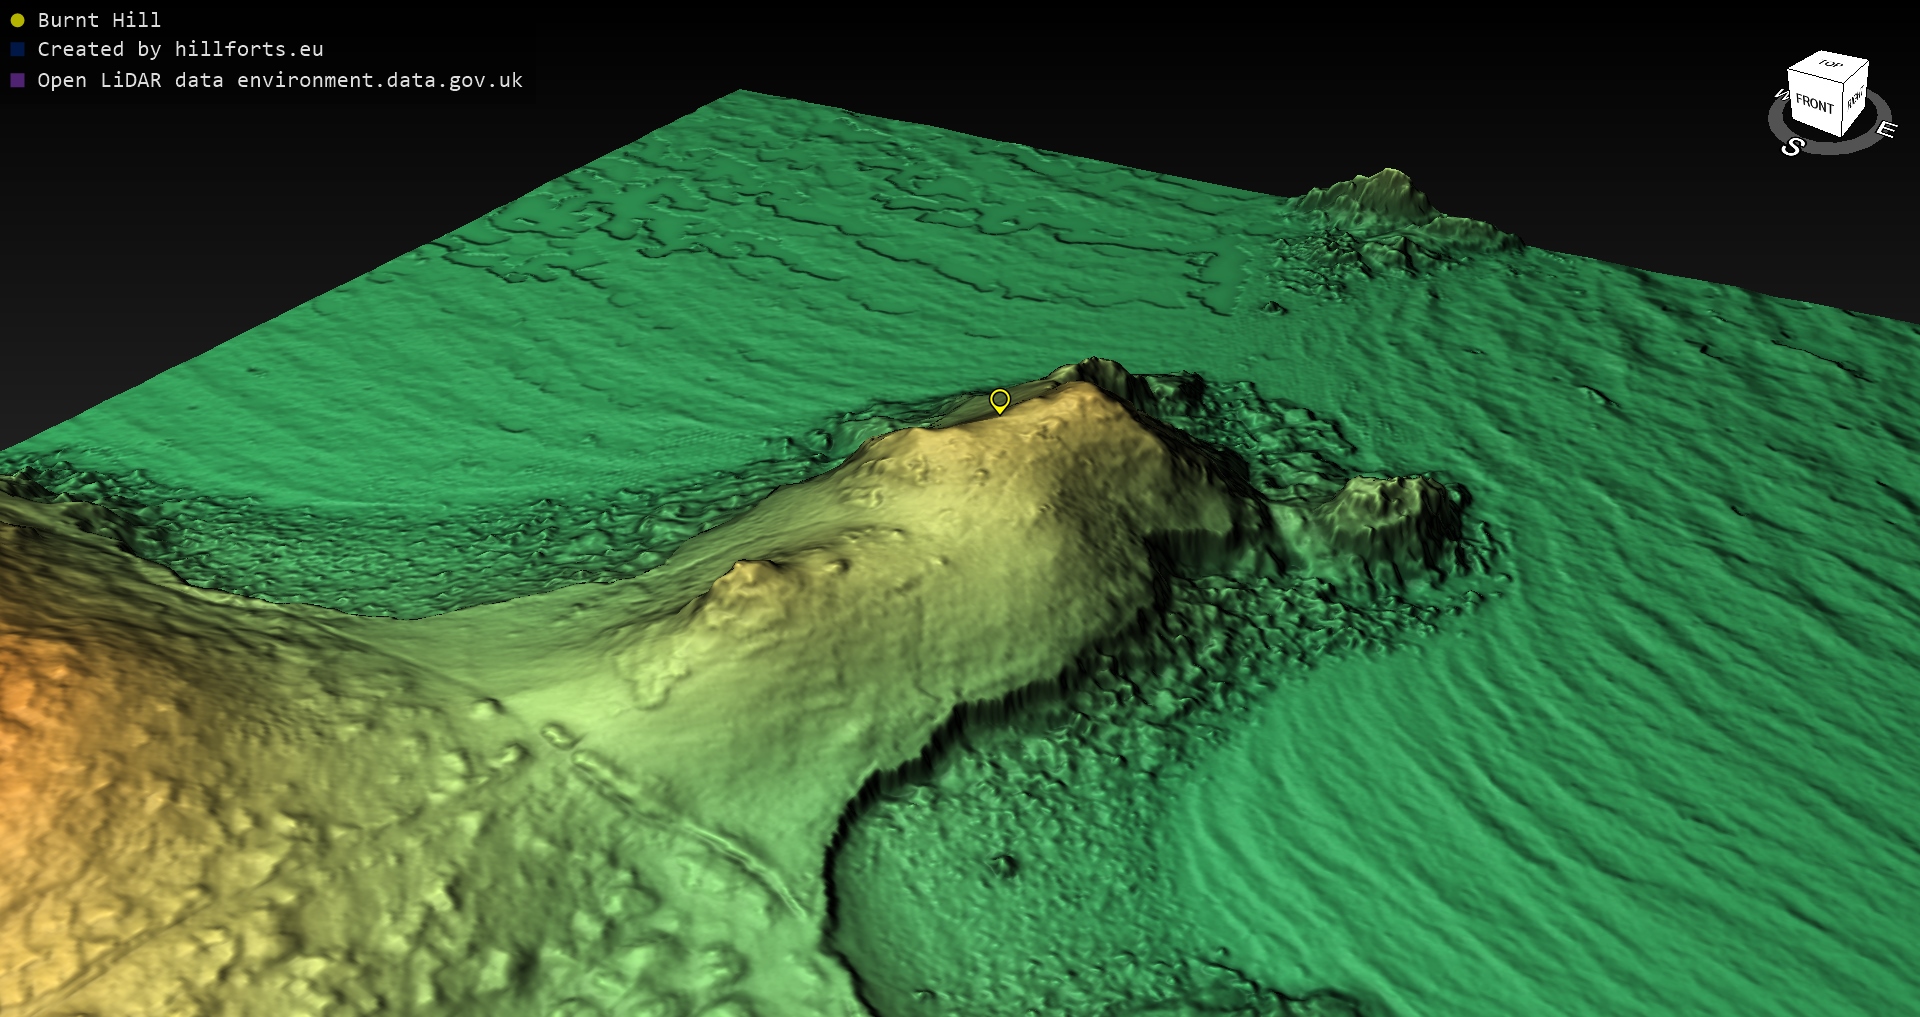1920x1017 pixels.
Task: Click the yellow circle legend marker
Action: (17, 20)
